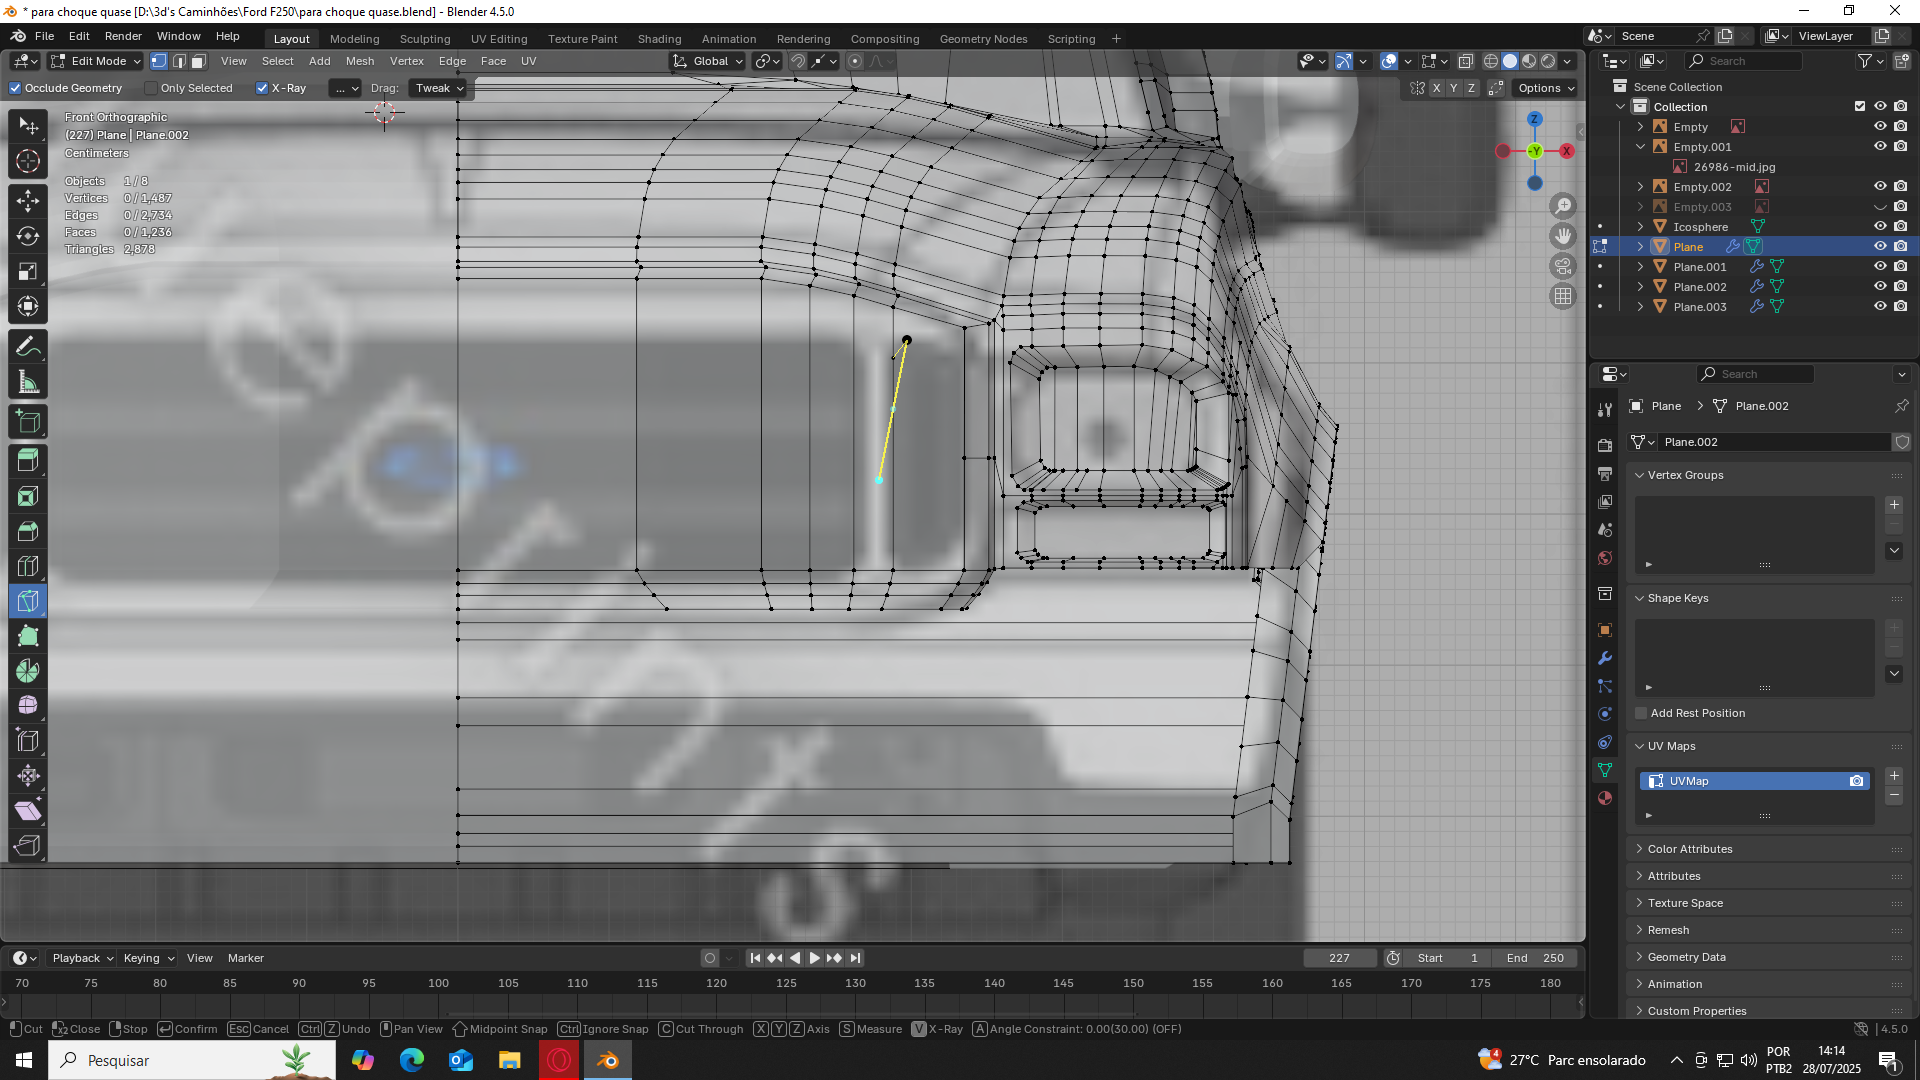
Task: Click the current frame field showing 227
Action: 1339,958
